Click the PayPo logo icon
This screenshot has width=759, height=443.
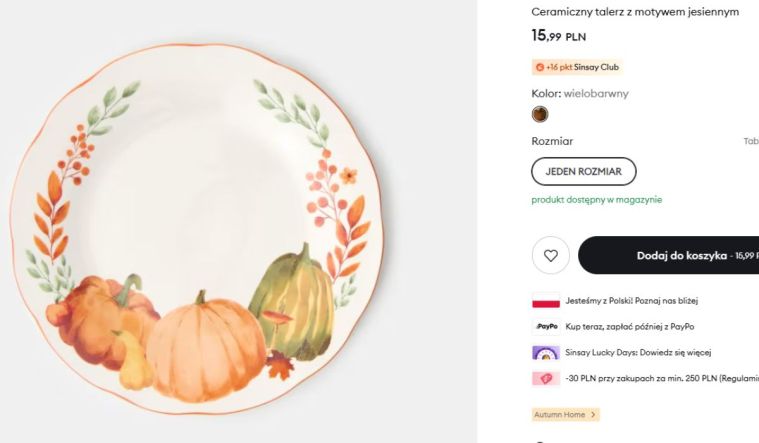point(546,327)
